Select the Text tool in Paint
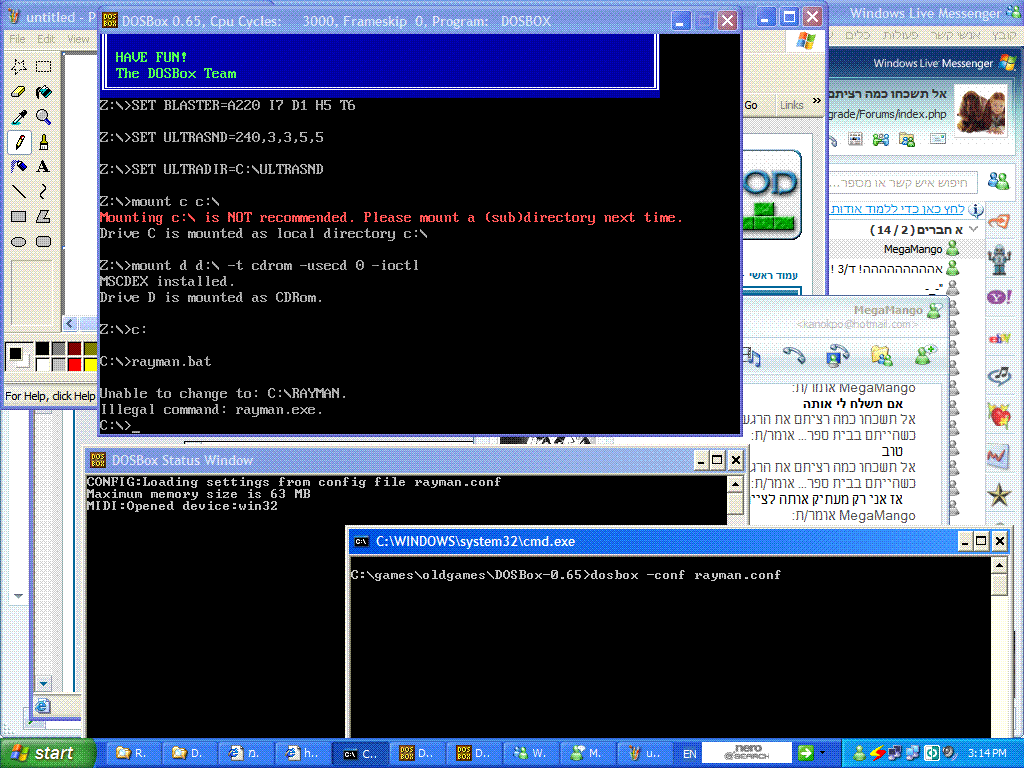The width and height of the screenshot is (1024, 768). coord(44,167)
